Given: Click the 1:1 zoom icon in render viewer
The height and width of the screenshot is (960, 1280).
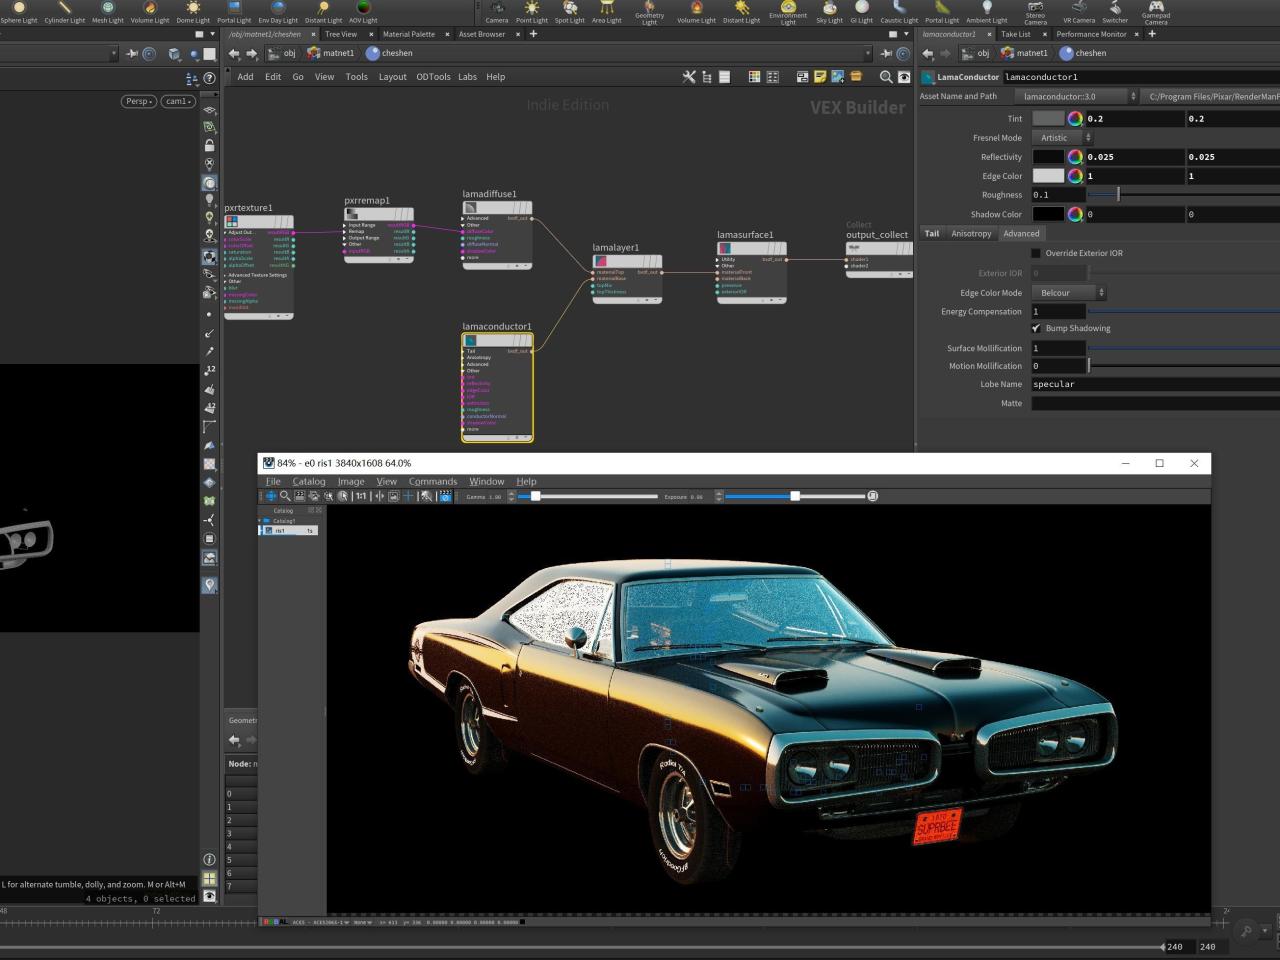Looking at the screenshot, I should 360,496.
